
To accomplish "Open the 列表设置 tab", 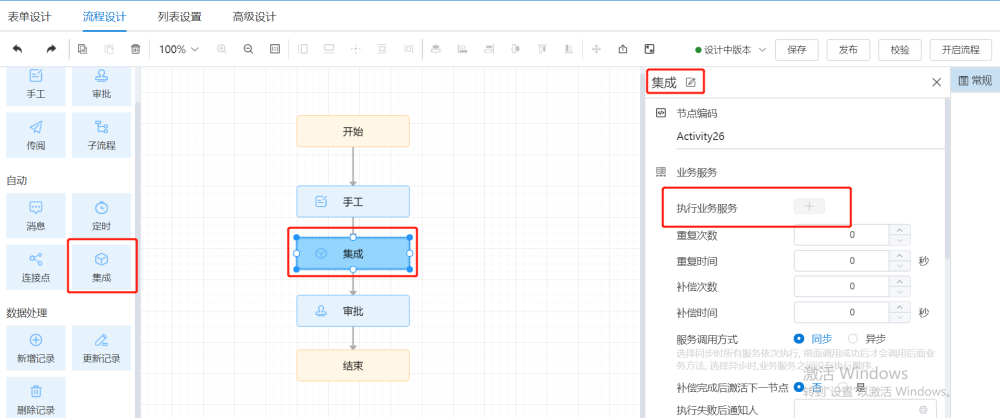I will (179, 17).
